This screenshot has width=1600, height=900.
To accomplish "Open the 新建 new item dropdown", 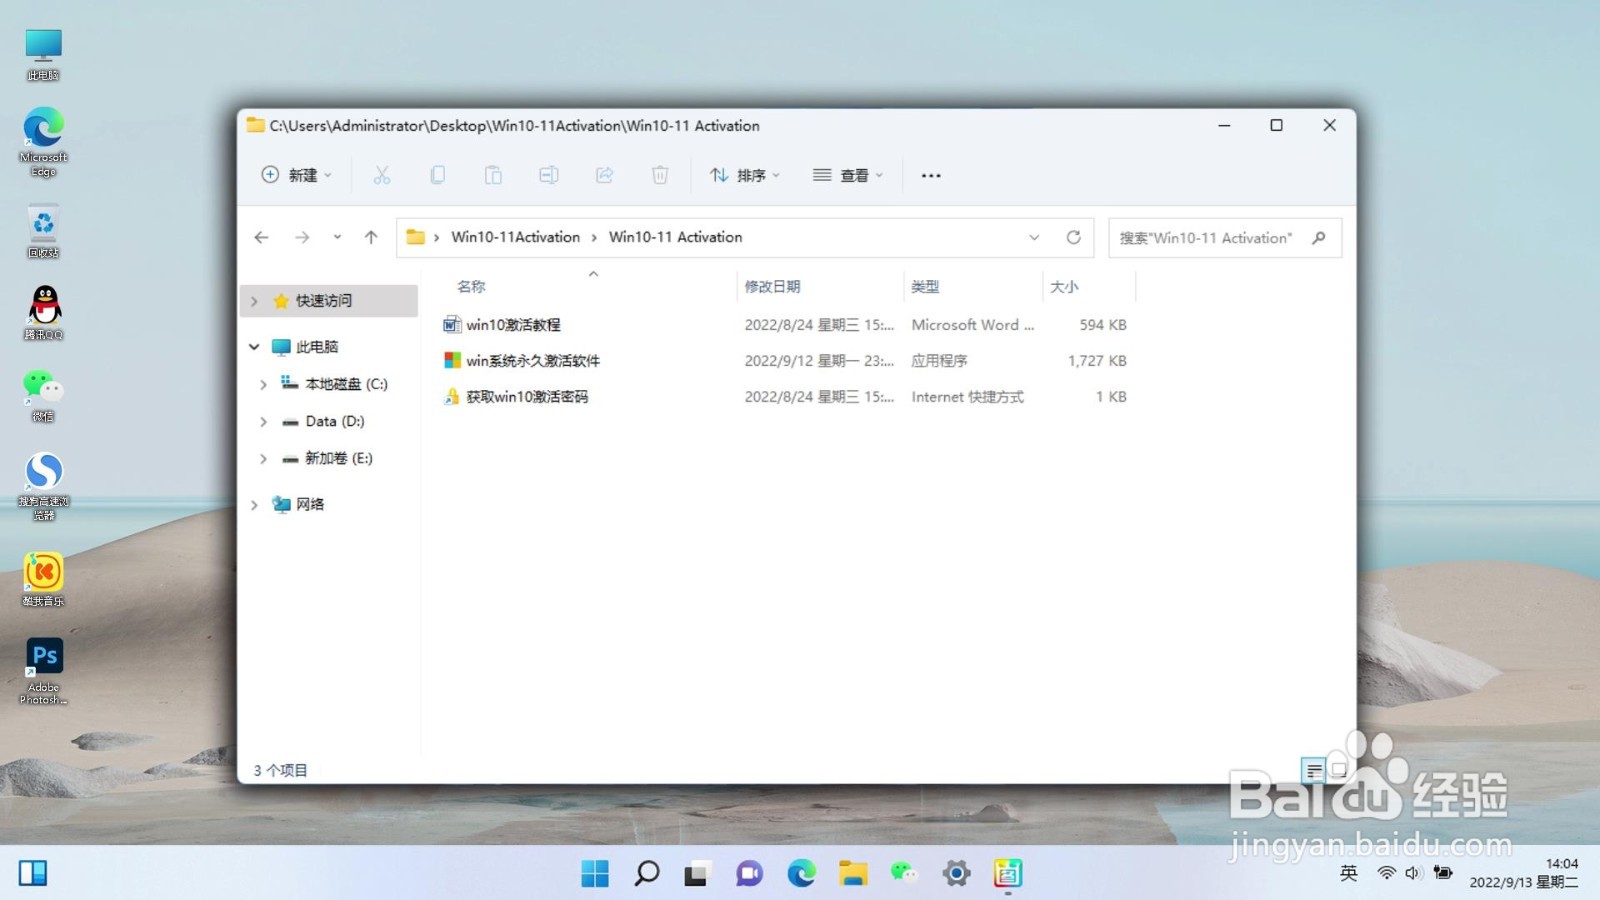I will (296, 175).
